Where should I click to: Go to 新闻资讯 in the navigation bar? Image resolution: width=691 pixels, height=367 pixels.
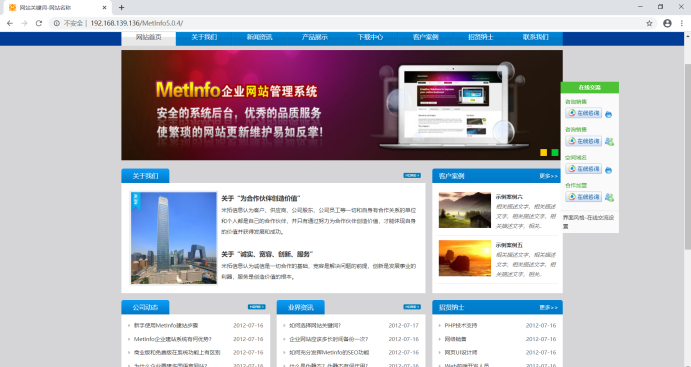tap(260, 37)
